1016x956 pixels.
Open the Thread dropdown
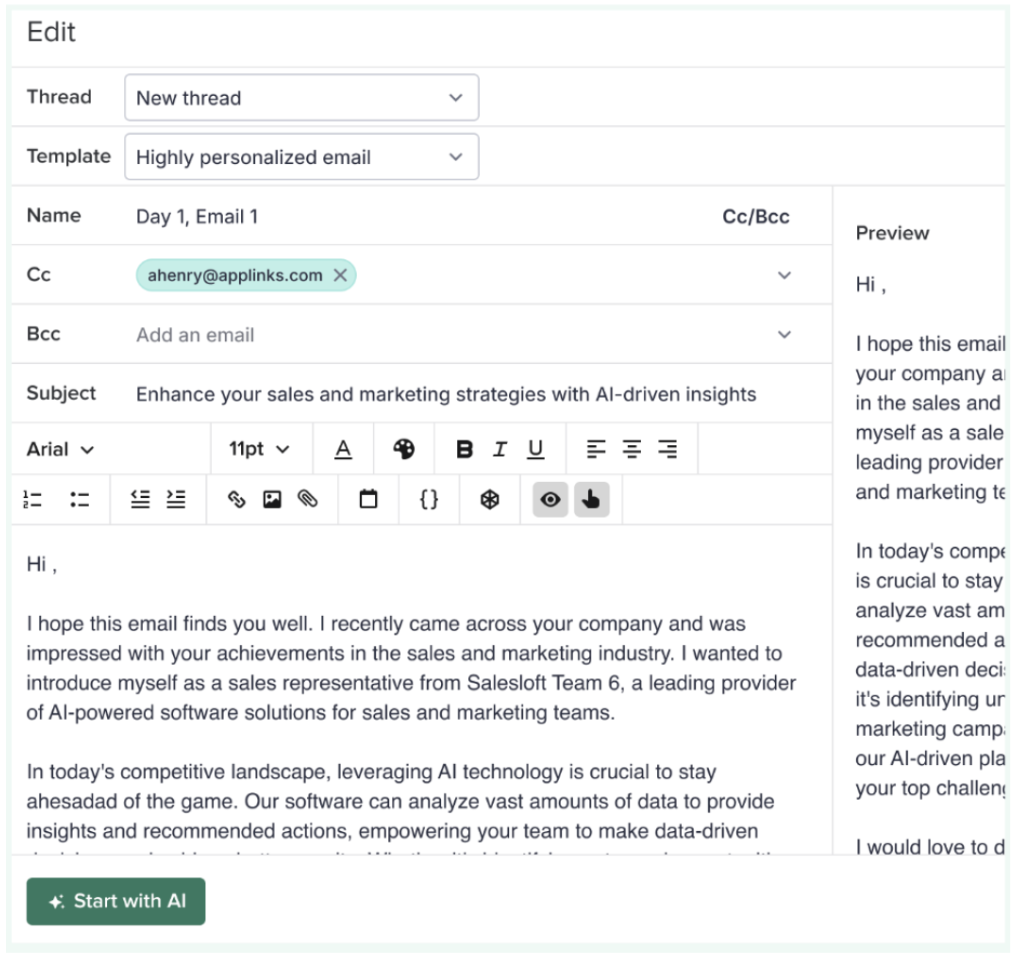pyautogui.click(x=301, y=97)
